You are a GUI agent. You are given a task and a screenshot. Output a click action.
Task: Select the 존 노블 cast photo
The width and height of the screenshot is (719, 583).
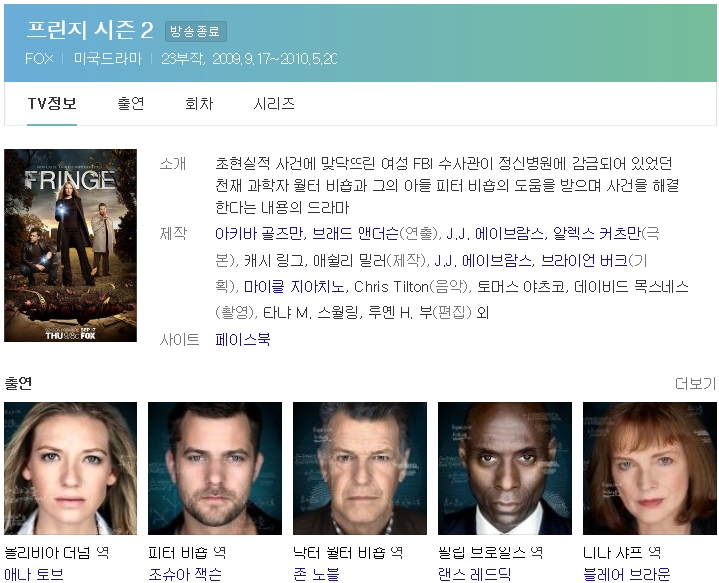pos(359,468)
